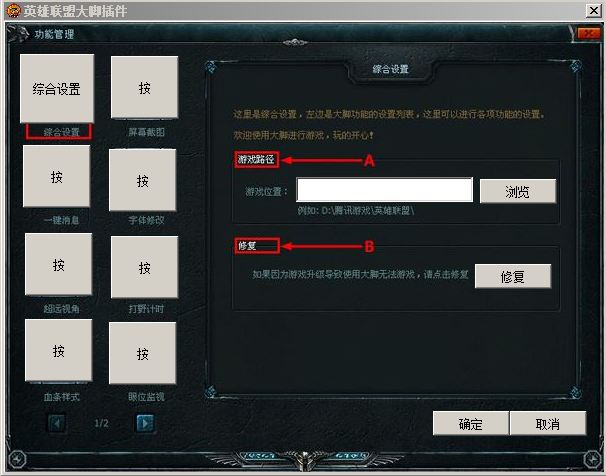Click the 综合设置 header tab
The image size is (606, 476).
(x=390, y=69)
